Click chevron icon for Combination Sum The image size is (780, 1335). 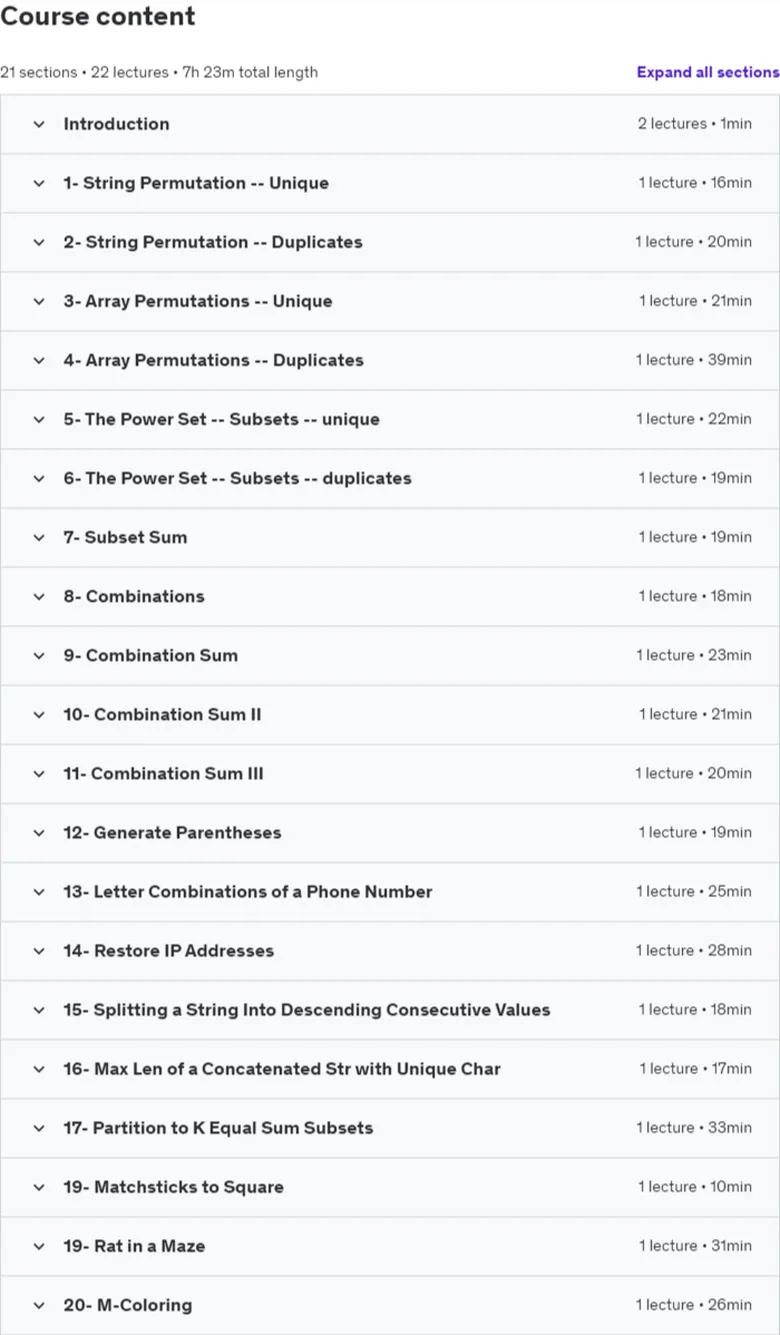click(x=39, y=655)
